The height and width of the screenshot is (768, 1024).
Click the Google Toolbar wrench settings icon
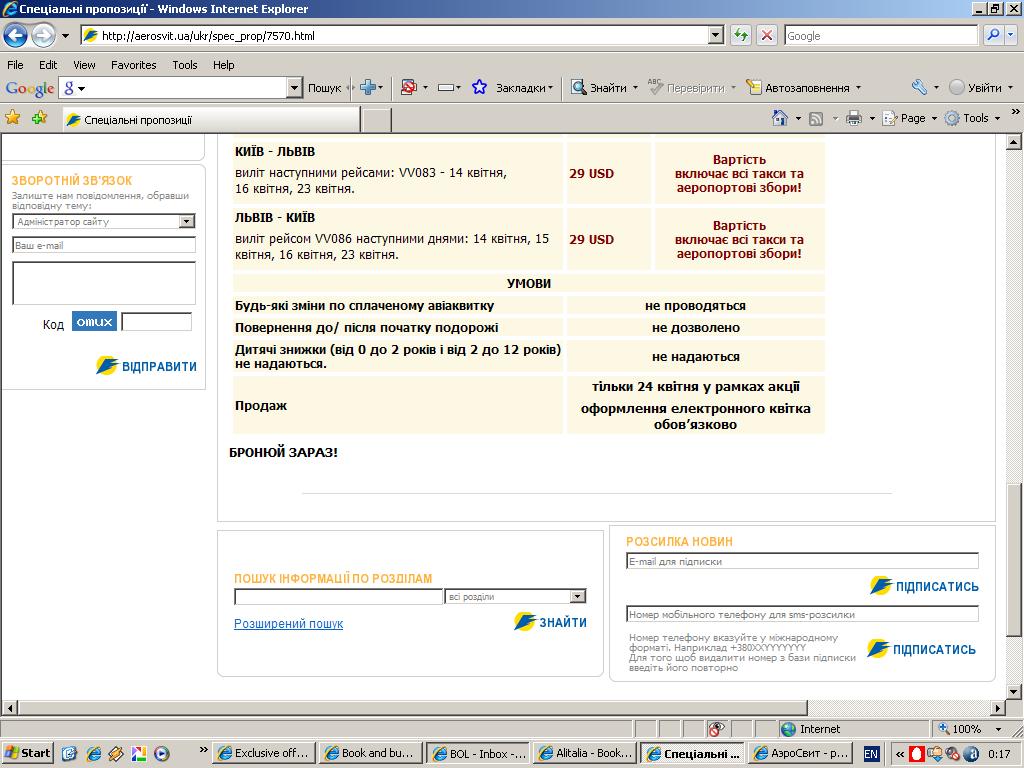[x=919, y=88]
